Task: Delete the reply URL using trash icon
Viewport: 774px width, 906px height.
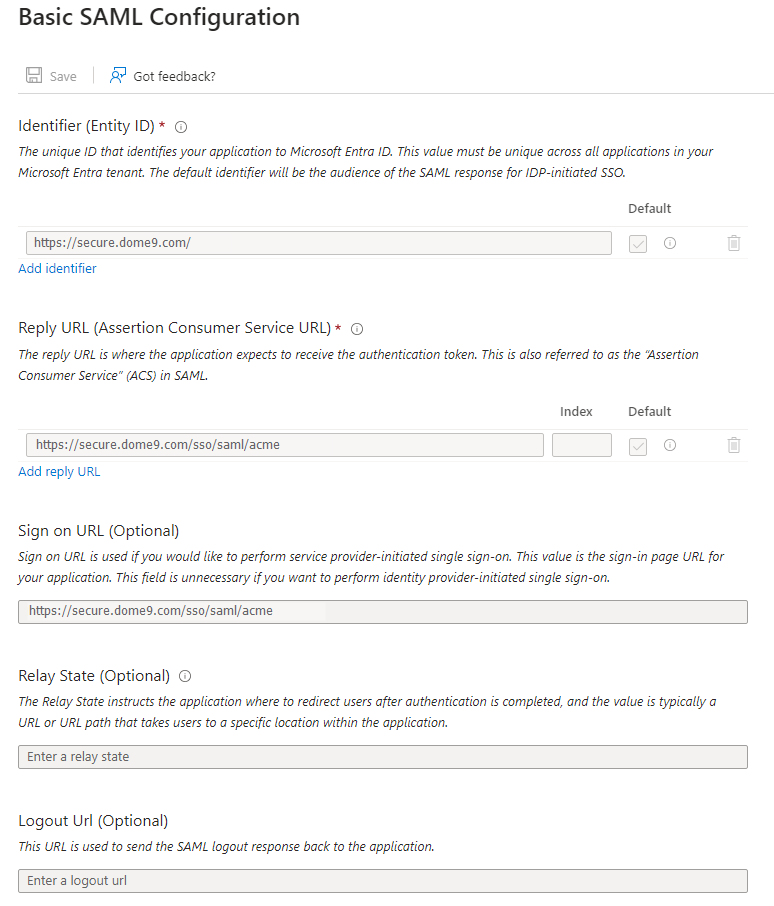Action: (x=734, y=445)
